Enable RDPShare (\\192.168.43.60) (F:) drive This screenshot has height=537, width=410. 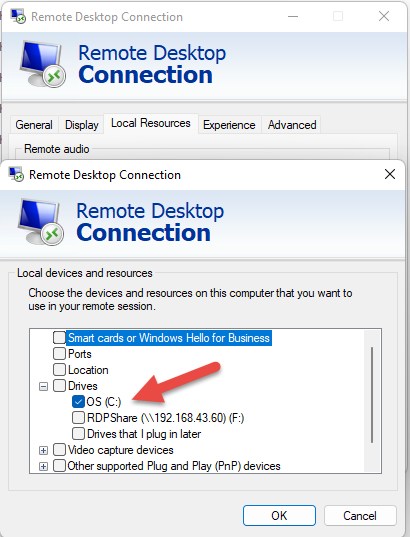(78, 418)
